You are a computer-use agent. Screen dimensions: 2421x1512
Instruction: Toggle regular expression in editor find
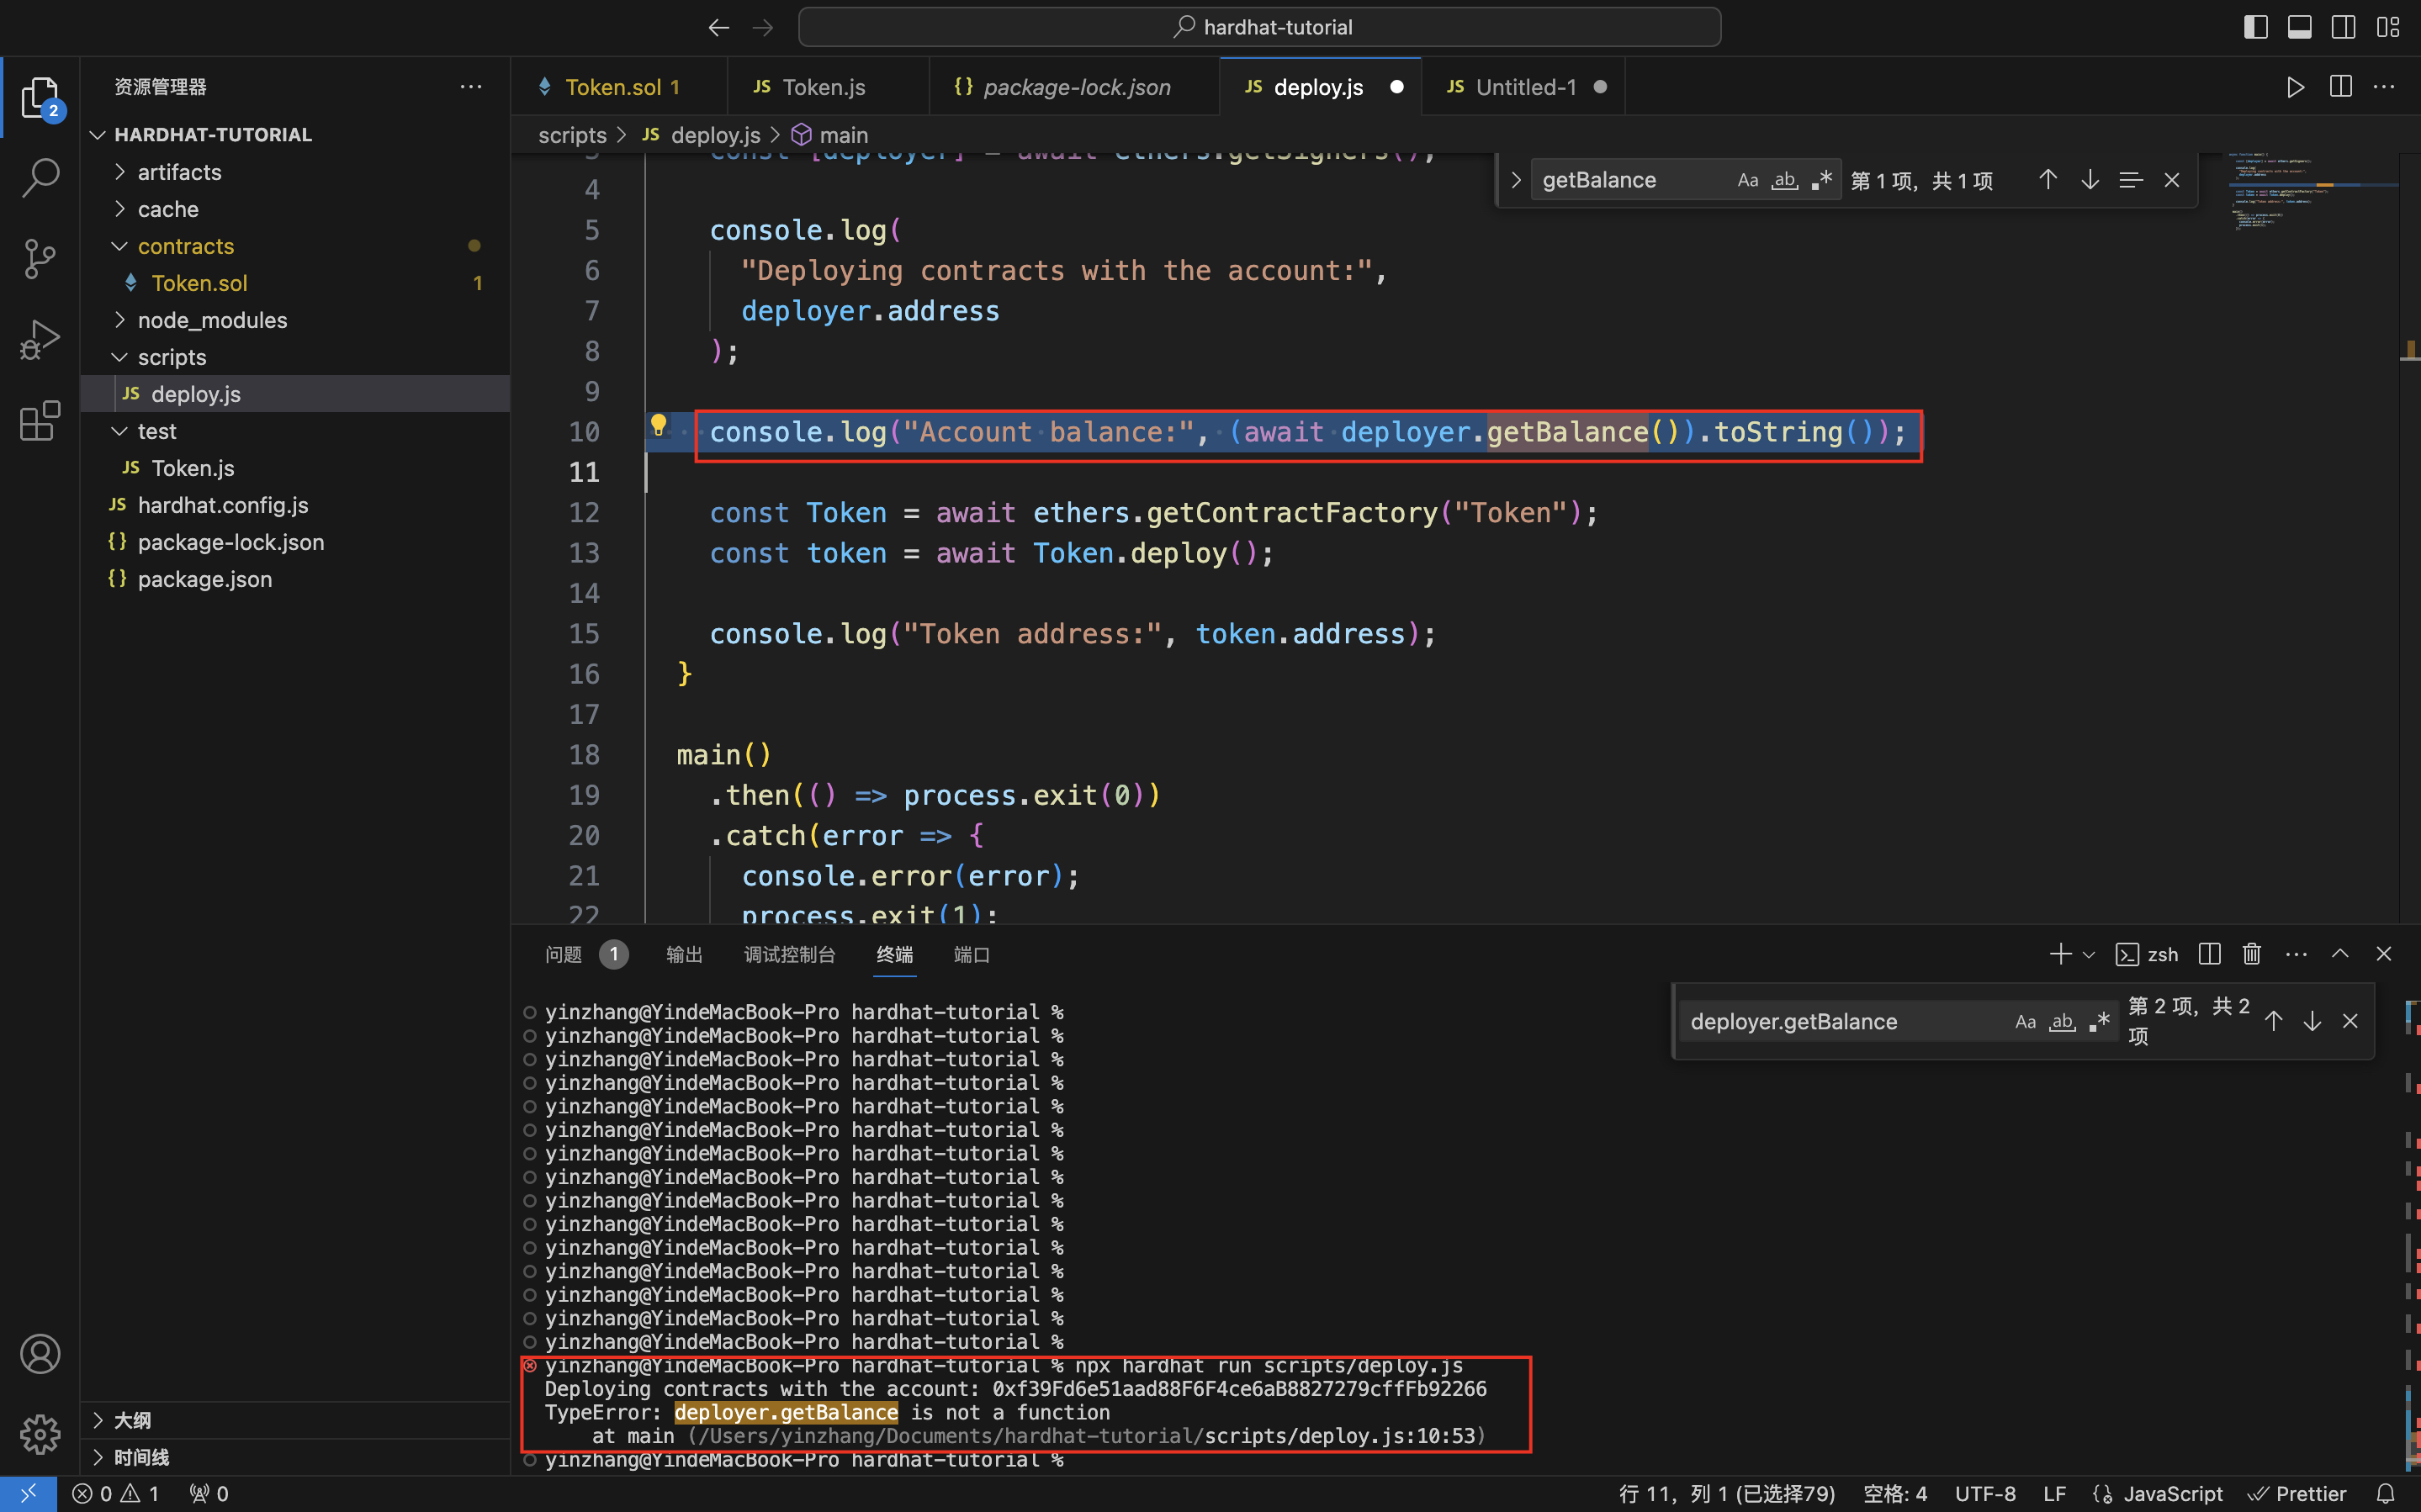click(x=1822, y=180)
